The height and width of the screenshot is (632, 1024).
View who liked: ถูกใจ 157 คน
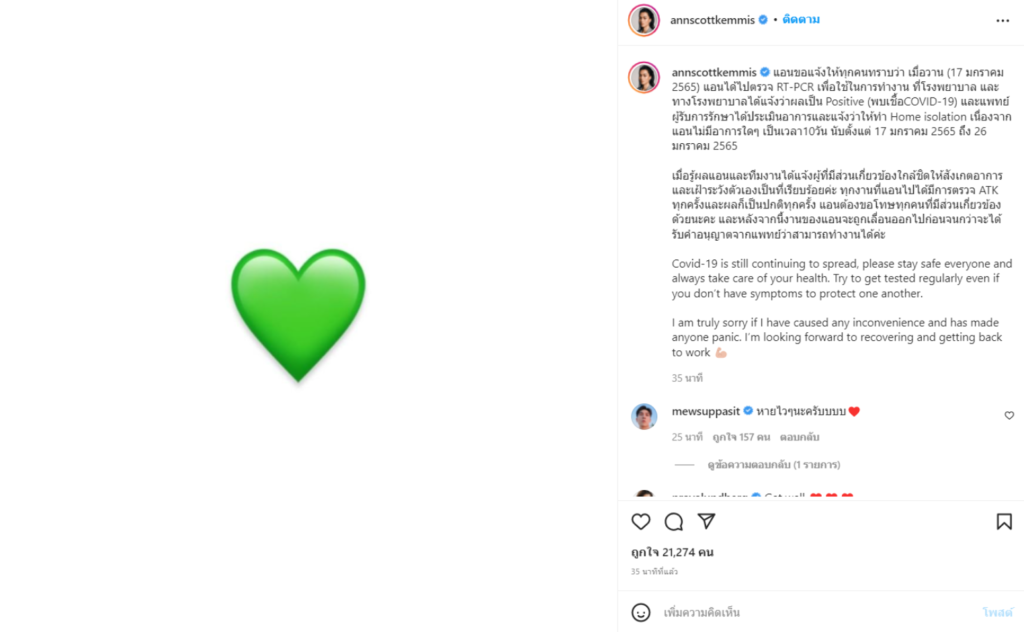click(741, 438)
